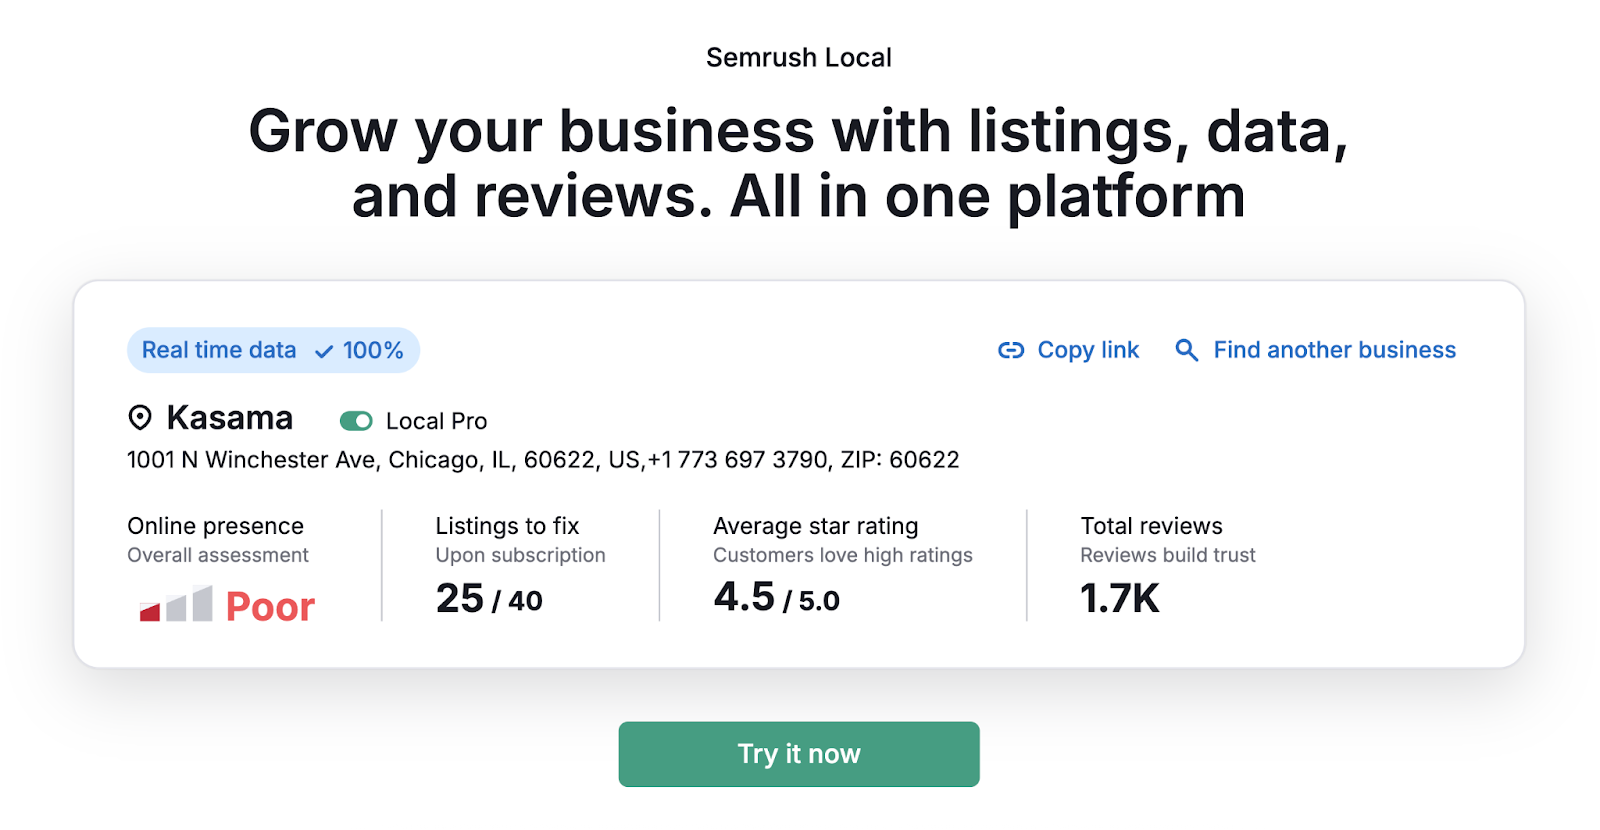Click the 25 / 40 listings count
The image size is (1600, 830).
coord(489,599)
